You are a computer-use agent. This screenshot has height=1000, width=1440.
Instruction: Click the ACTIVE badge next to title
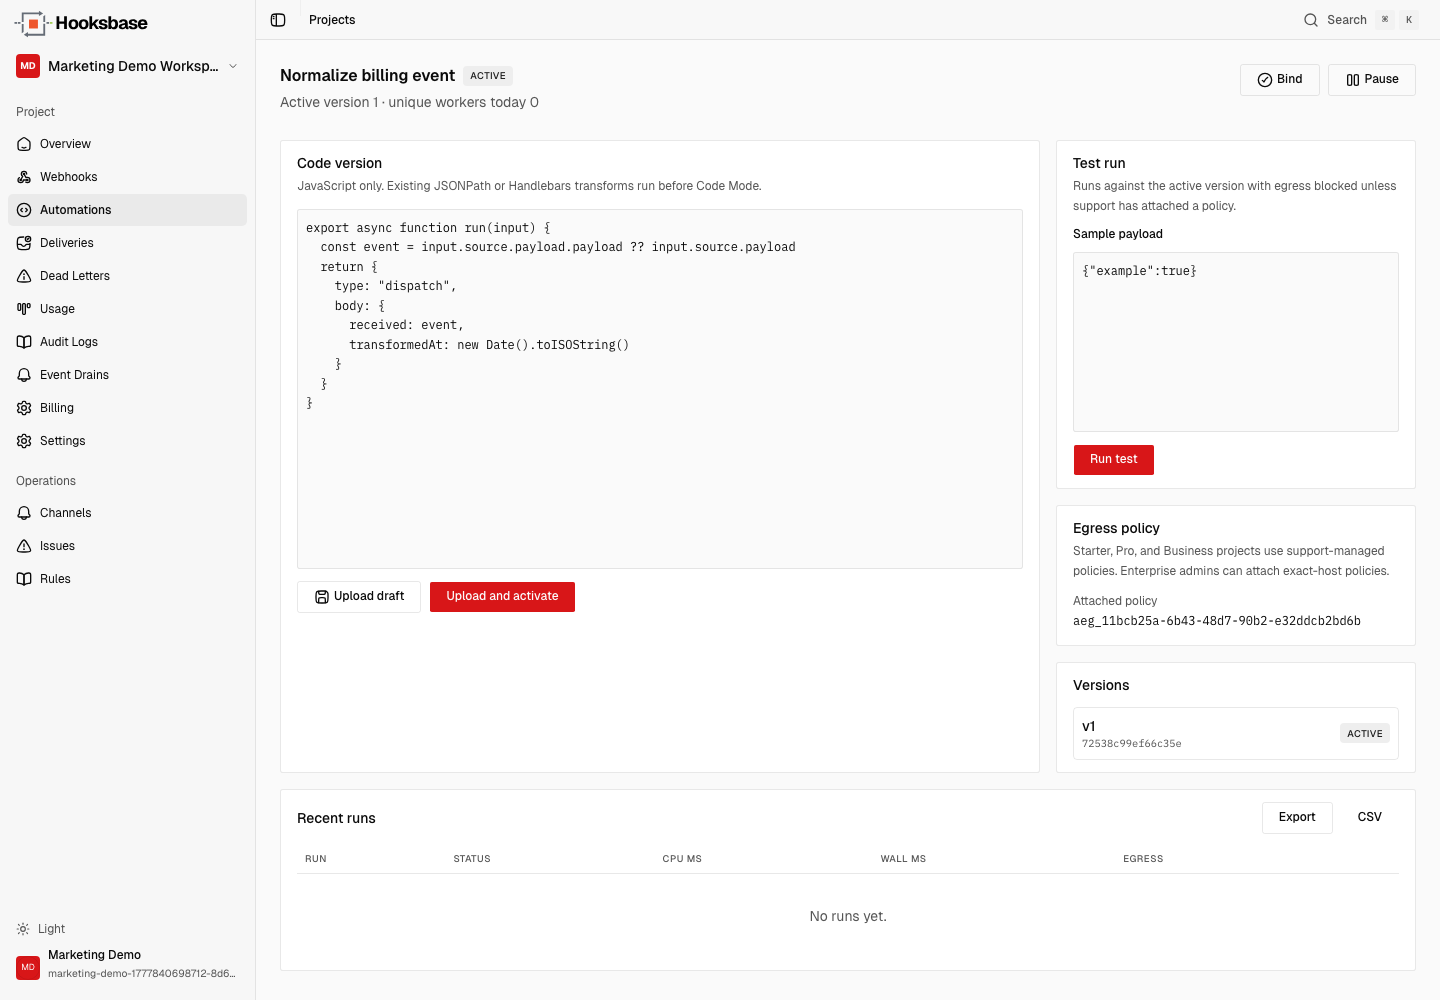tap(488, 76)
